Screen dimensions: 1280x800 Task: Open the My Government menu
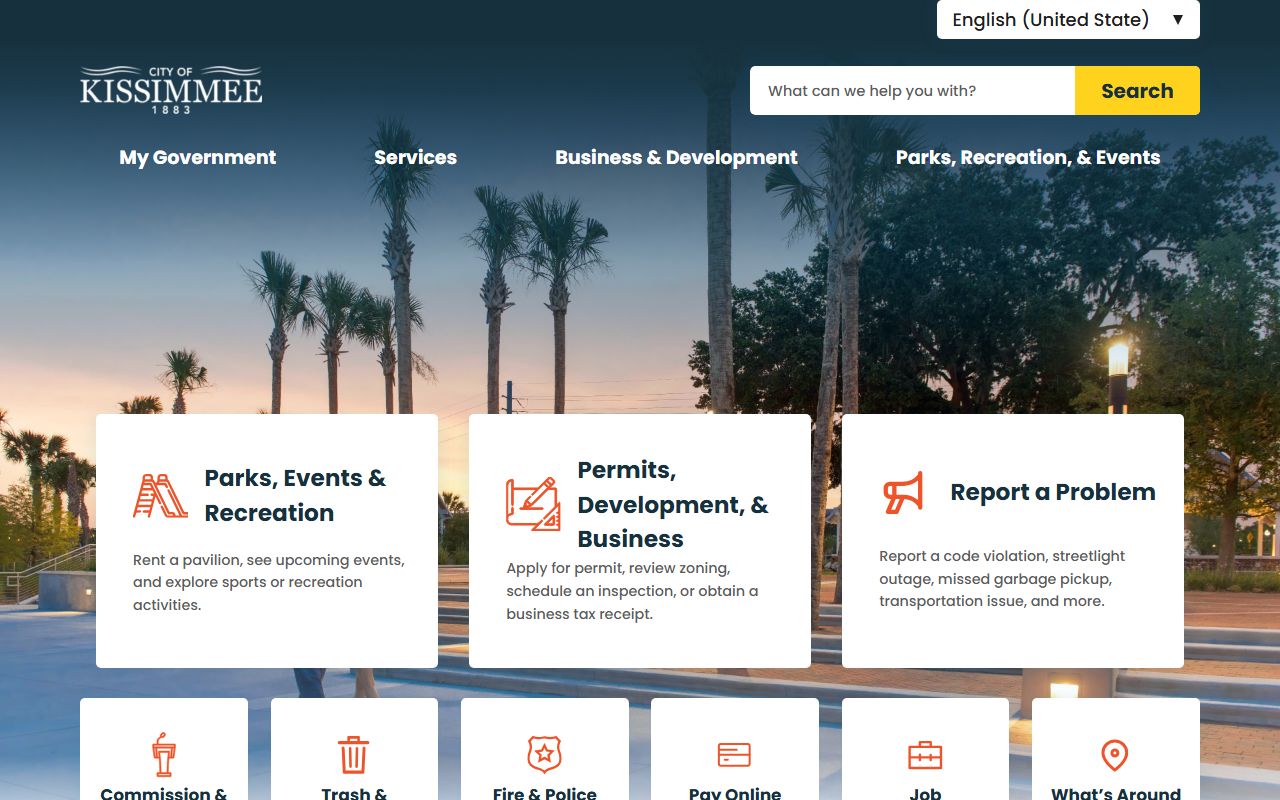197,157
